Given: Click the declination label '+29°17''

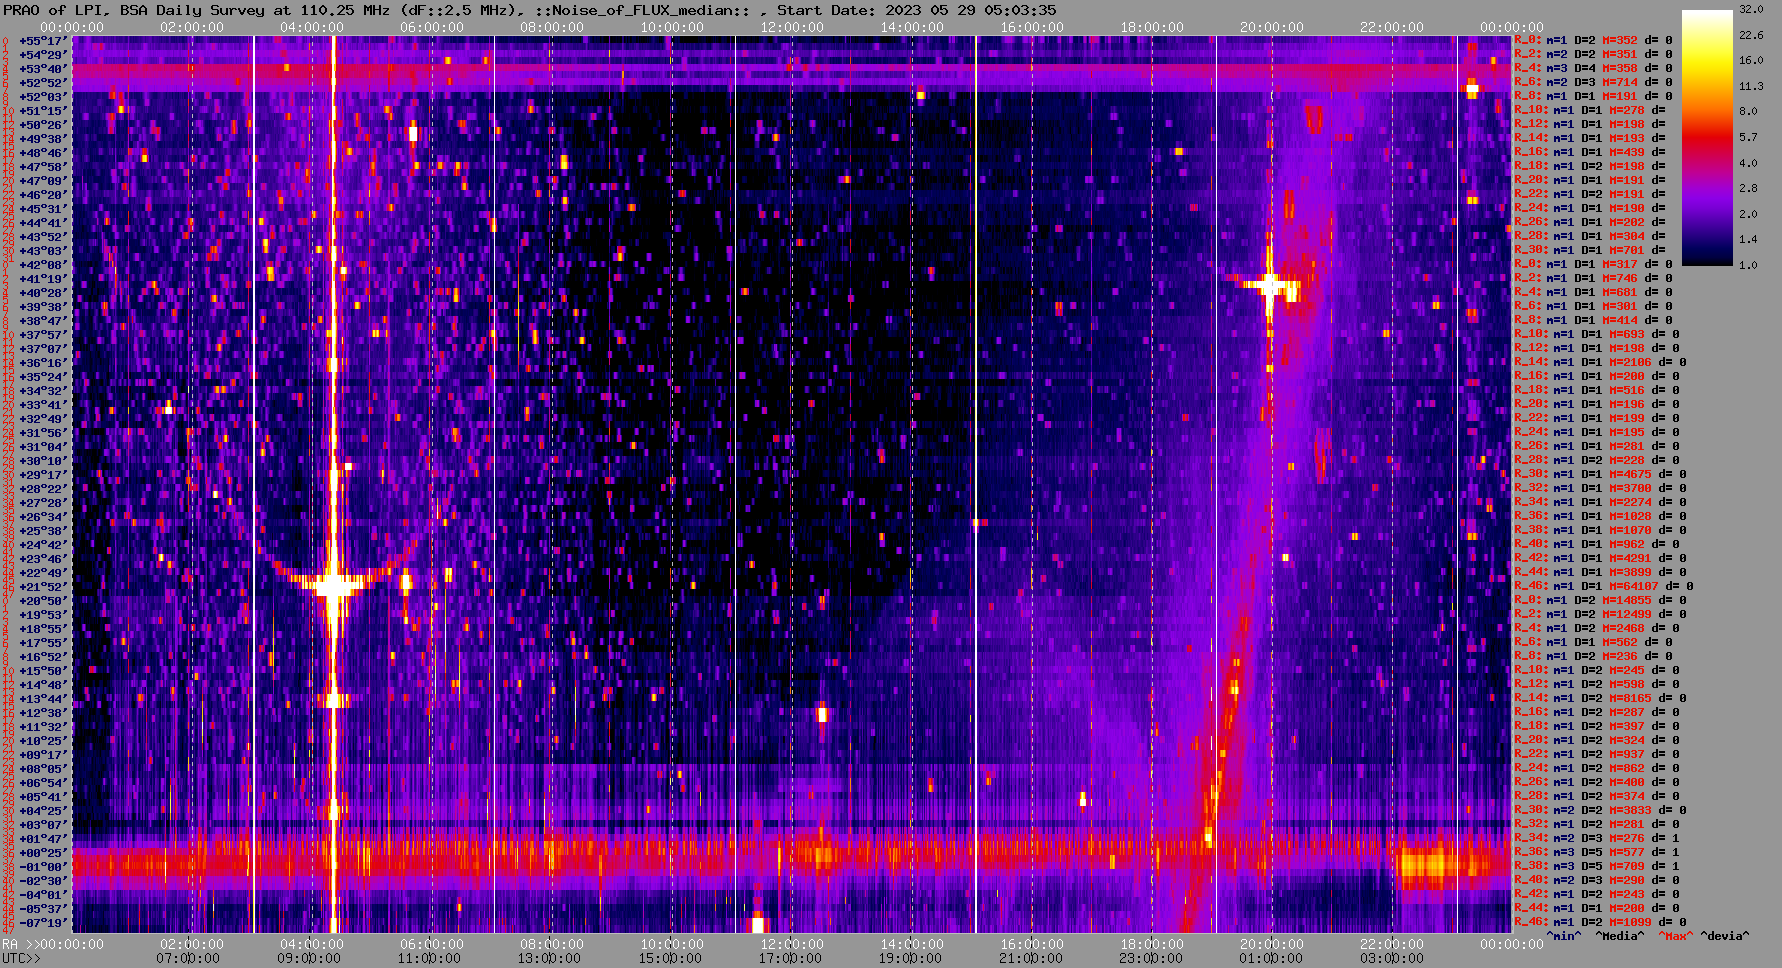Looking at the screenshot, I should pos(43,475).
